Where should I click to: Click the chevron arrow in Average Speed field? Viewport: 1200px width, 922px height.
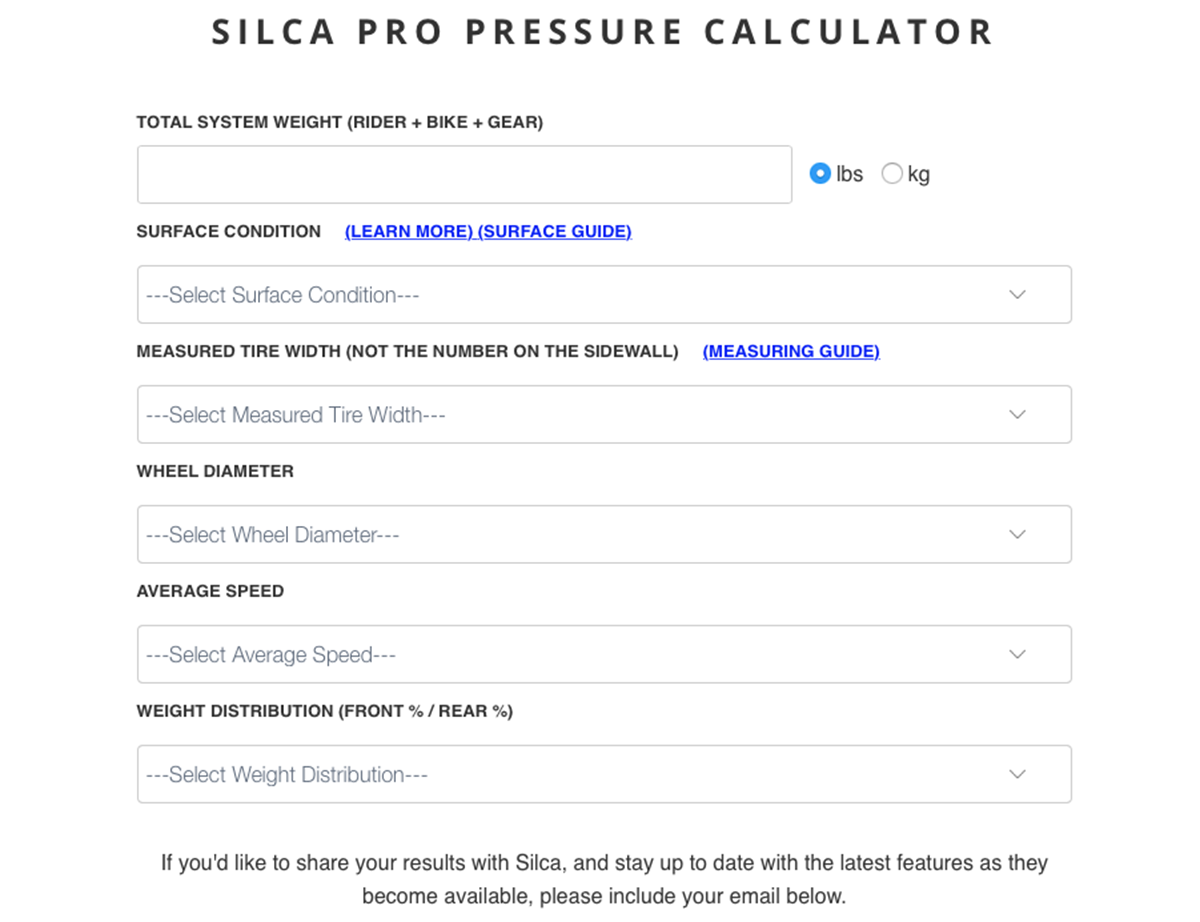tap(1017, 655)
